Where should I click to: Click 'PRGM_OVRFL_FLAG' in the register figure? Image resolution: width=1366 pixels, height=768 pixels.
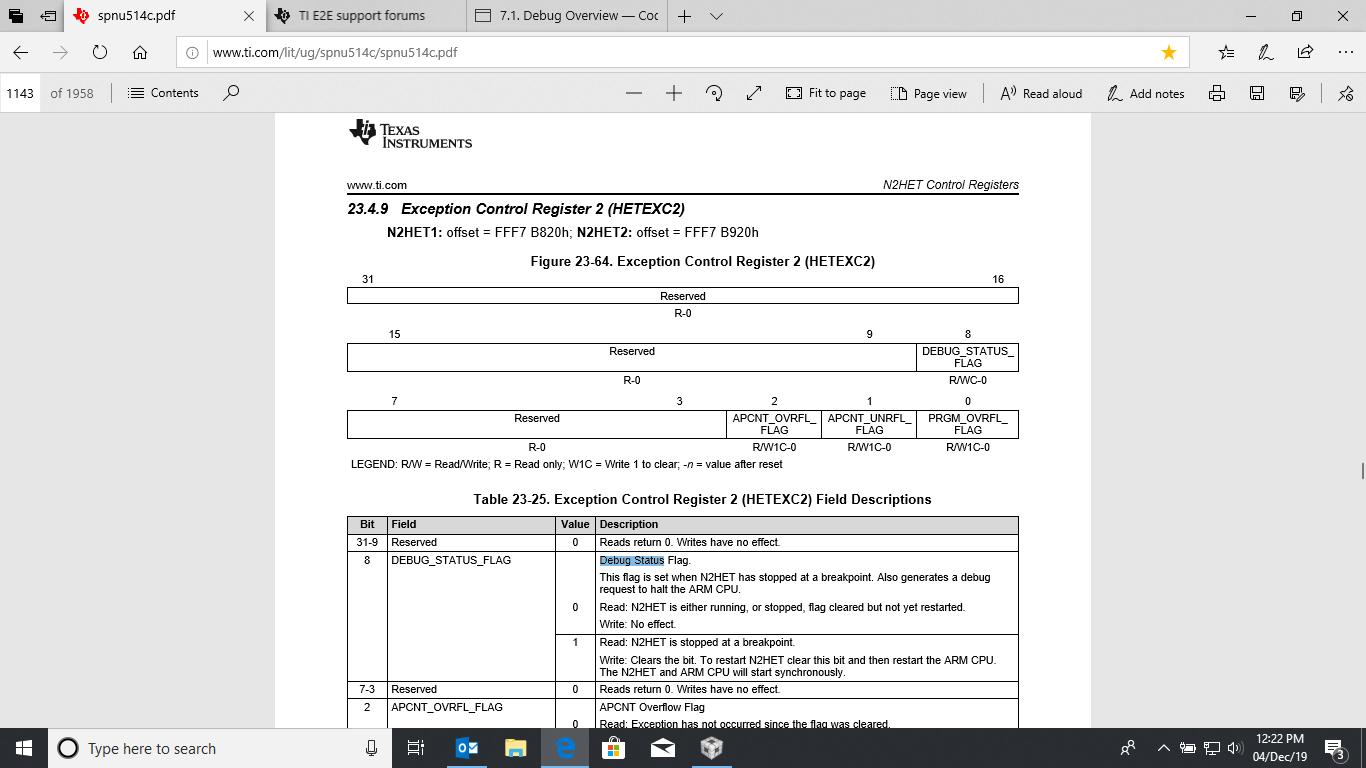967,424
